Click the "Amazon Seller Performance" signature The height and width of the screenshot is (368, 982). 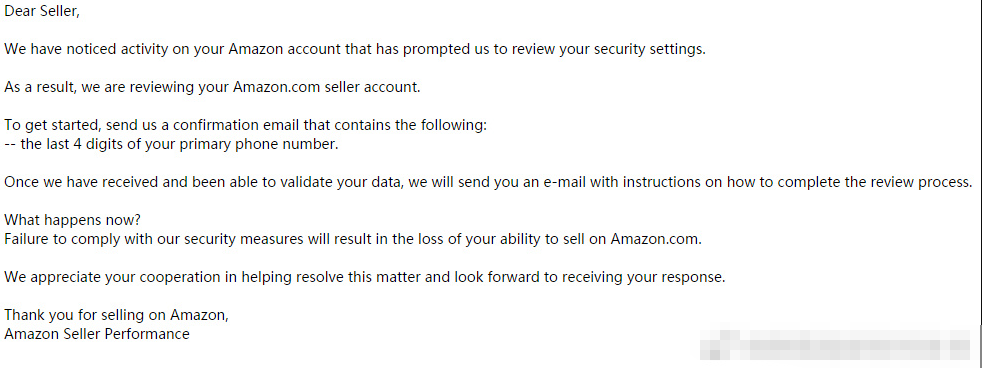96,334
